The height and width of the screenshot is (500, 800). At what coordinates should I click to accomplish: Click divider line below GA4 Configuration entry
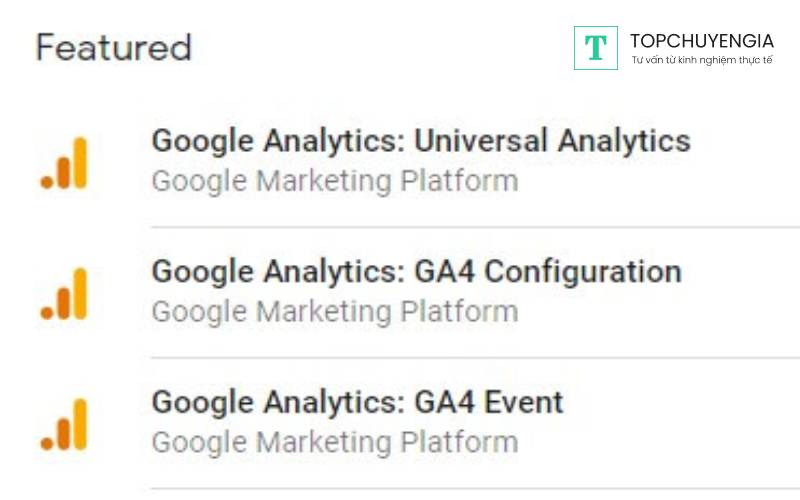(x=475, y=357)
